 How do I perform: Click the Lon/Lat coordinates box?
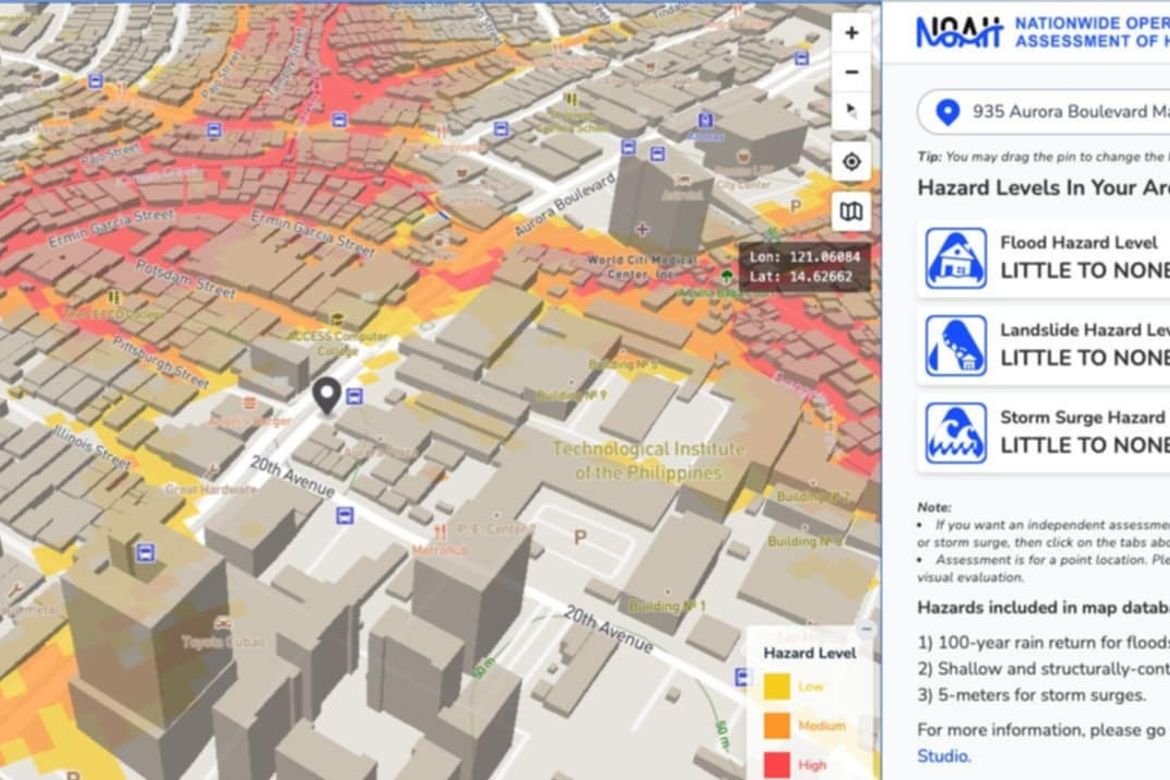point(805,266)
